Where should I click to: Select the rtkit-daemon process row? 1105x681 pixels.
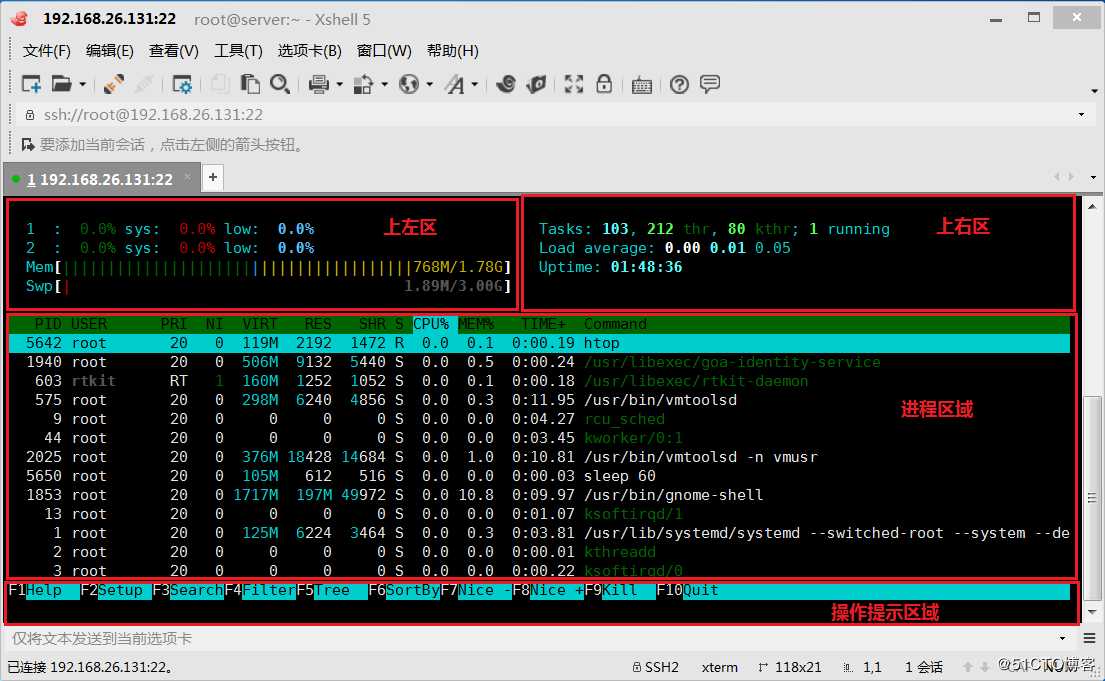pyautogui.click(x=540, y=381)
